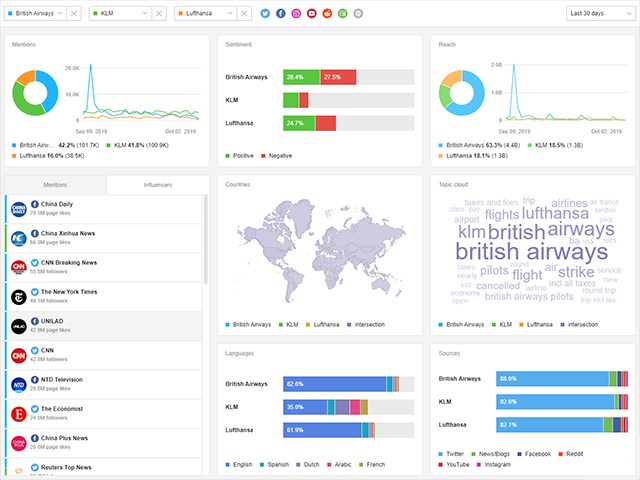Viewport: 640px width, 480px height.
Task: Click the world map in Countries
Action: click(321, 250)
